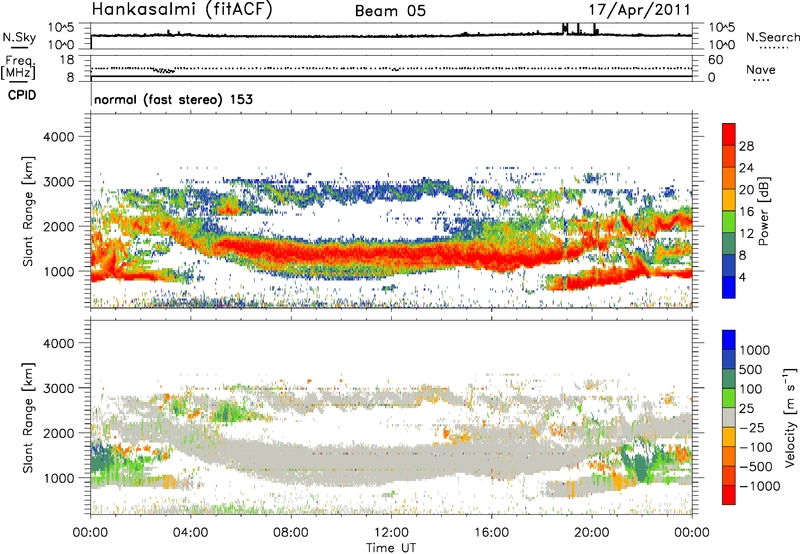The width and height of the screenshot is (800, 554).
Task: Click the noise spike near 19:00 UT
Action: pos(565,29)
